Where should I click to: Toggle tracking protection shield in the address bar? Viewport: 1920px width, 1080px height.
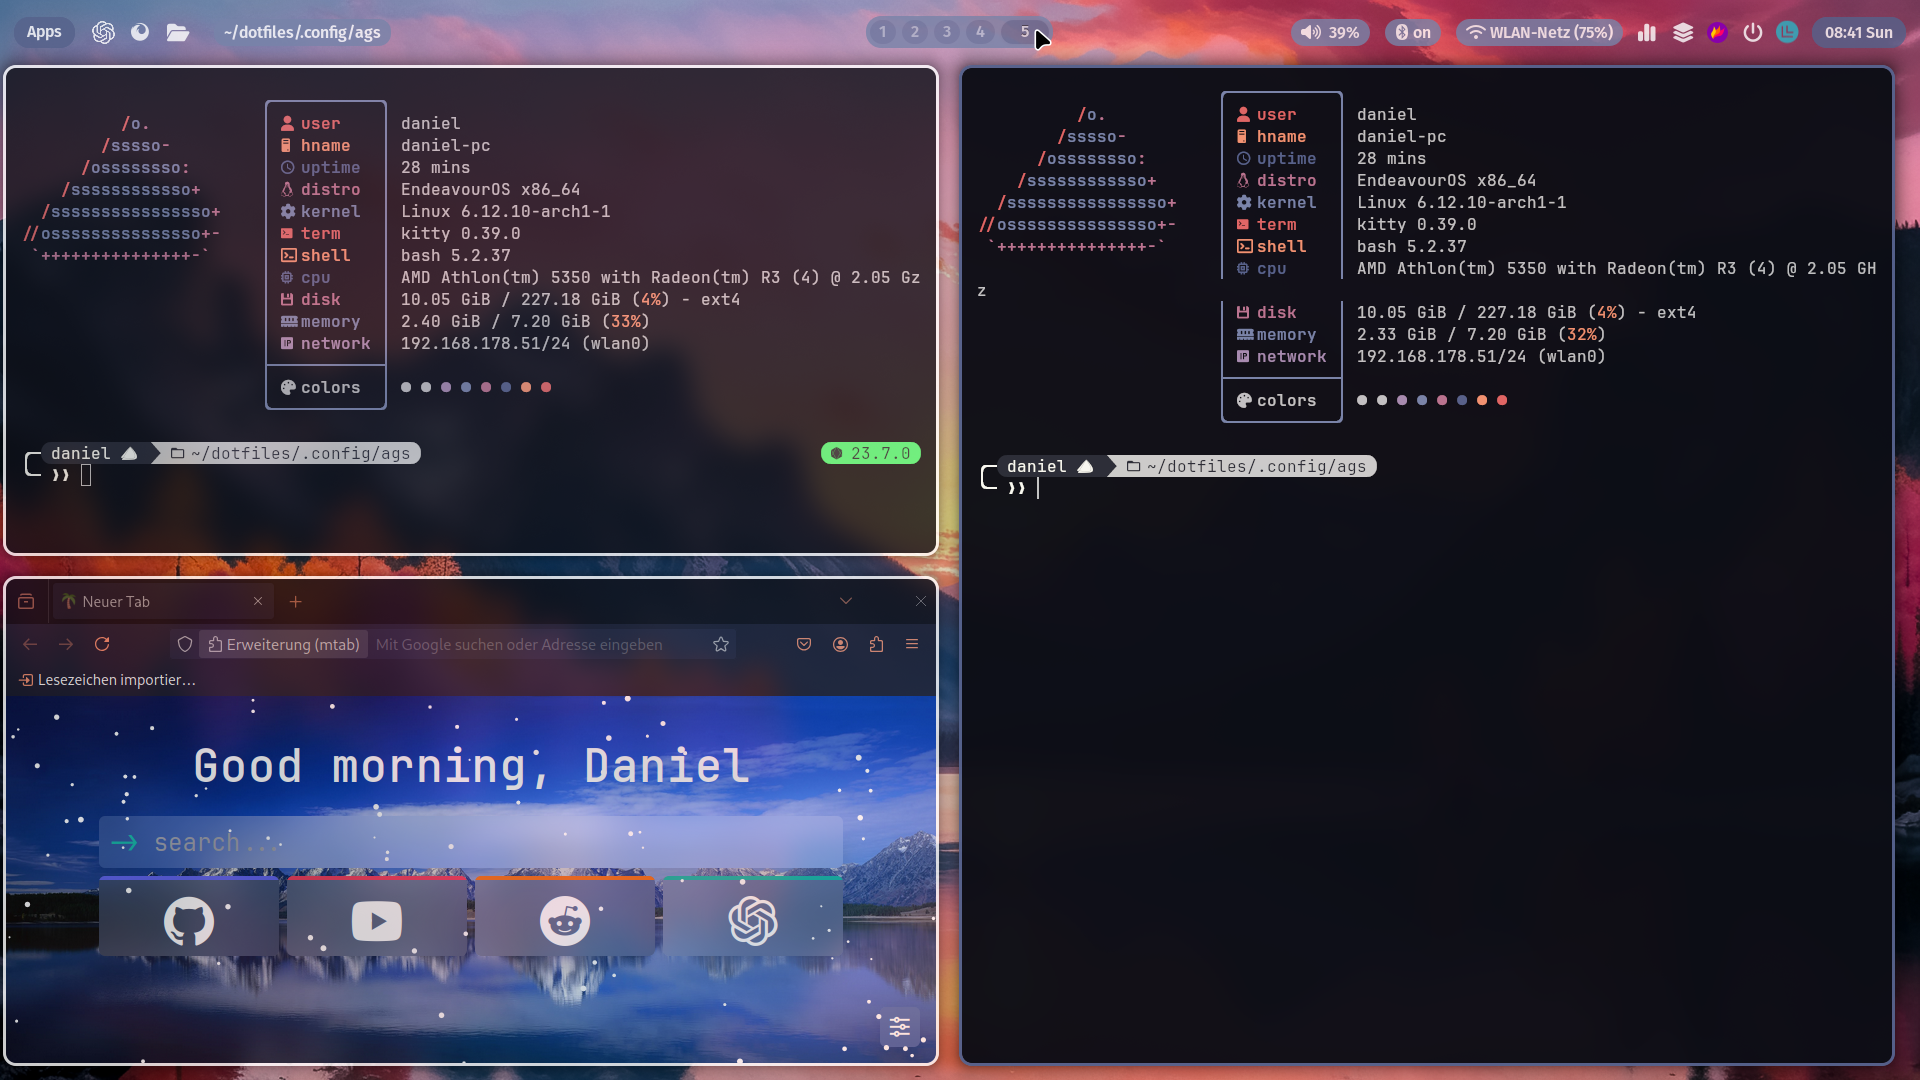[x=184, y=644]
